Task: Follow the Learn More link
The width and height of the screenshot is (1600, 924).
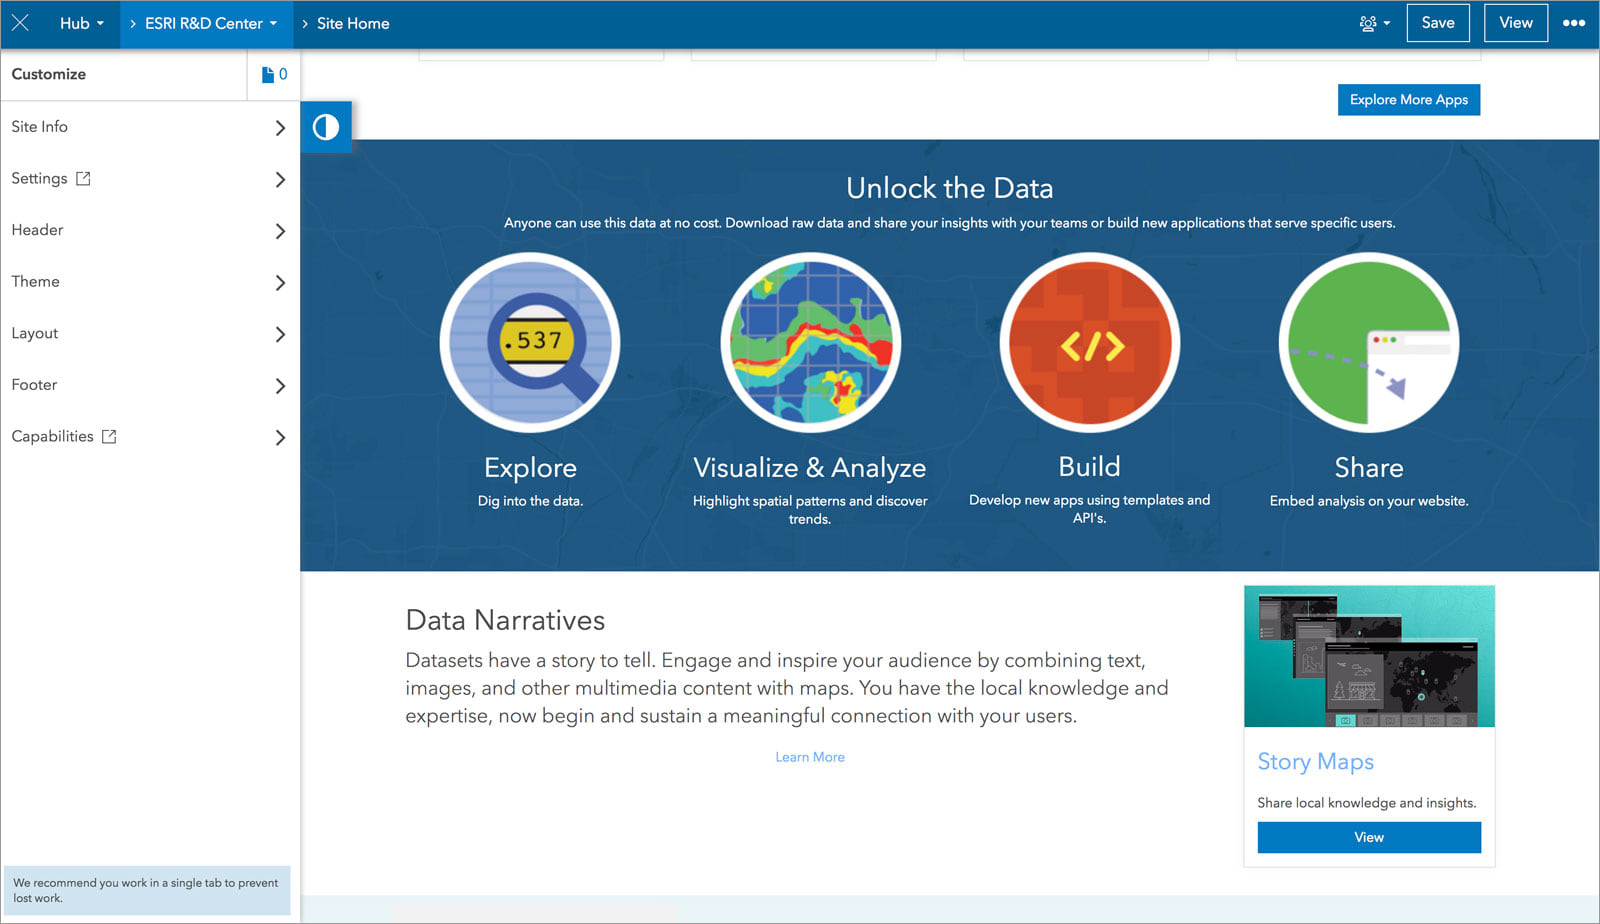Action: coord(810,757)
